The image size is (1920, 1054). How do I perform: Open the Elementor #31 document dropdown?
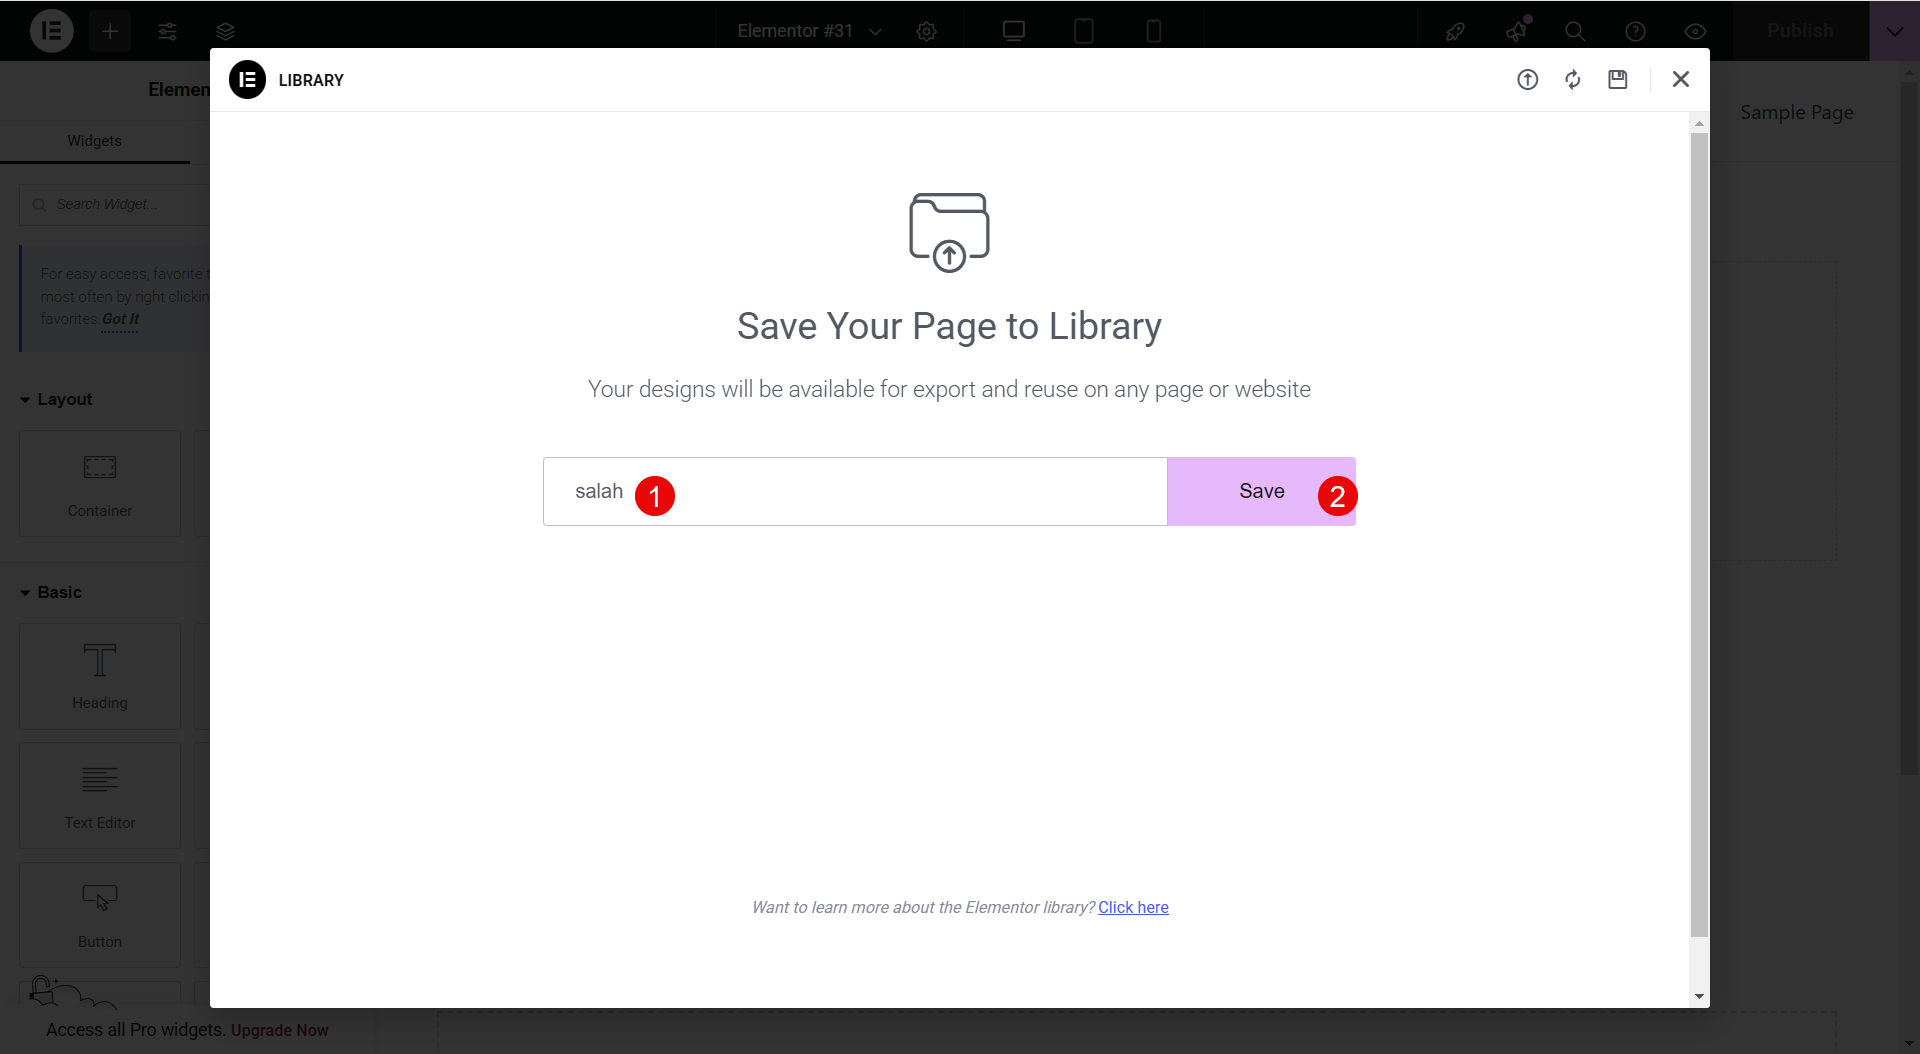click(809, 31)
